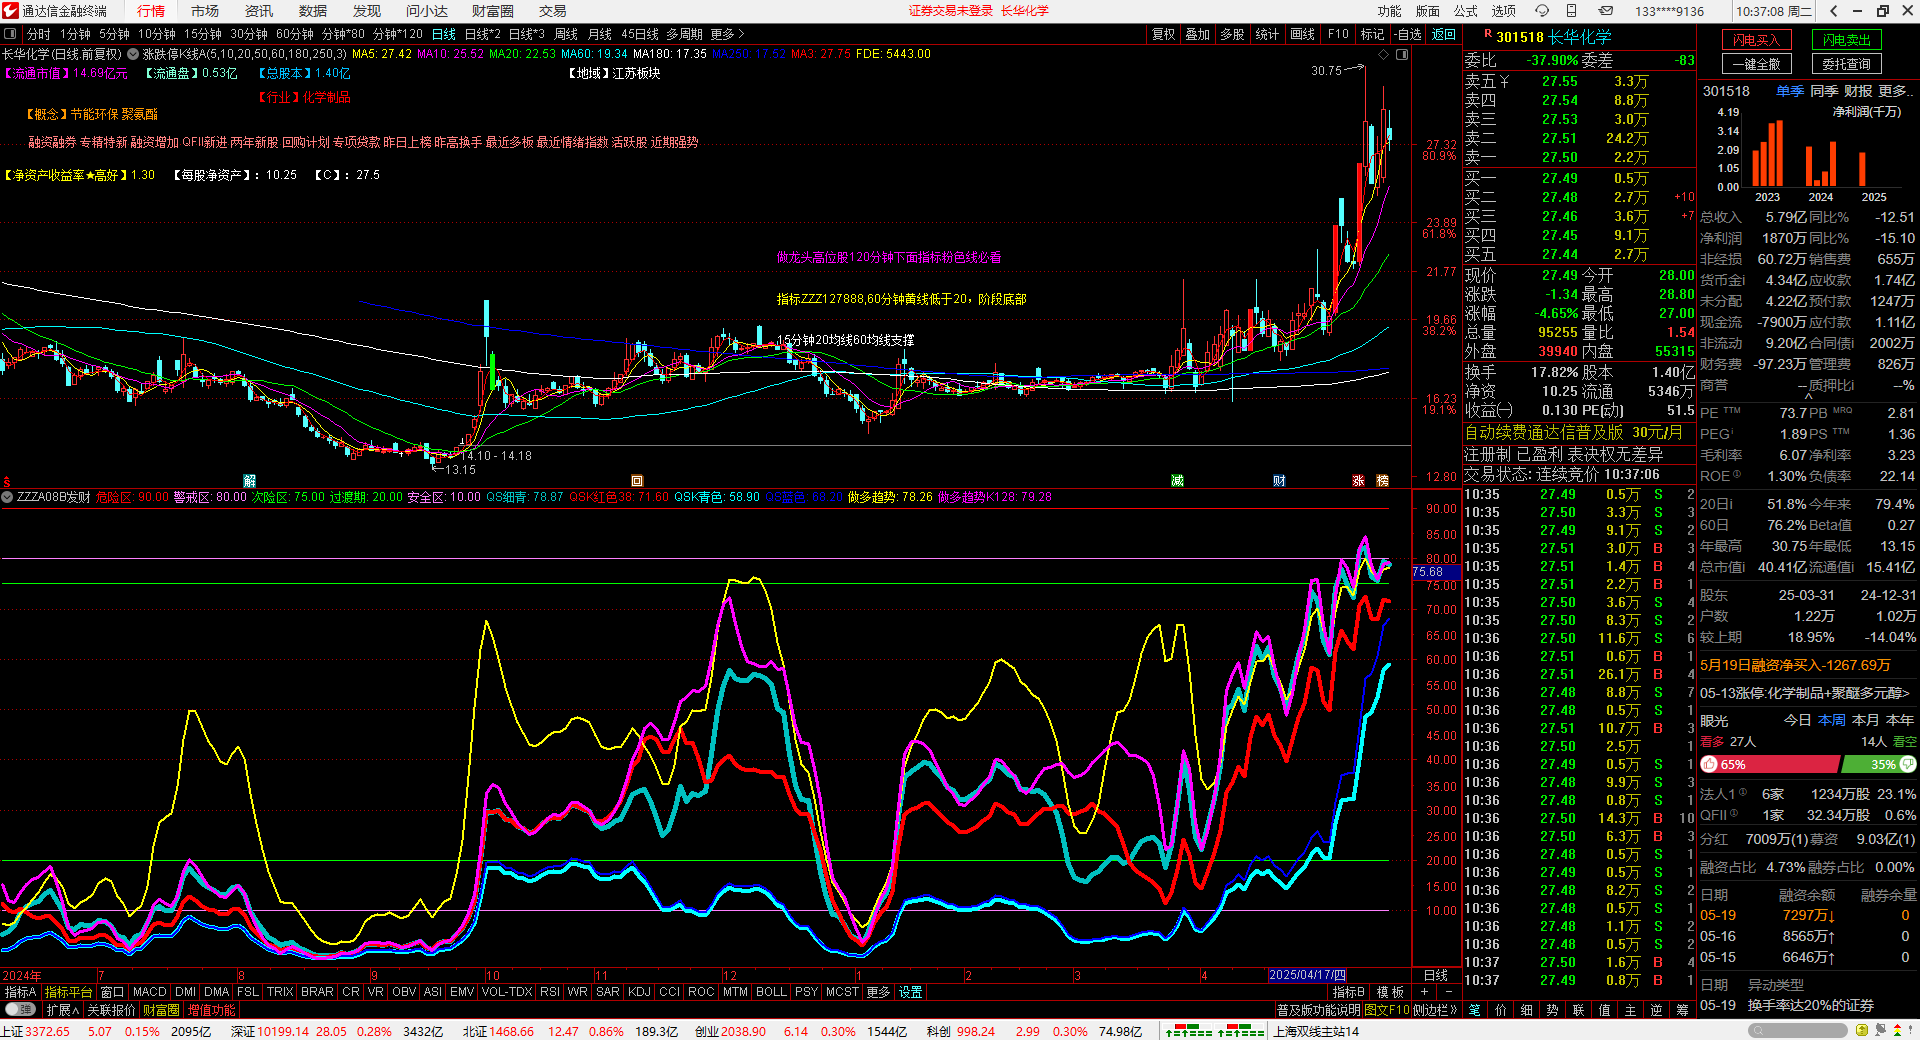Click the 价 price-distribution tab icon
The height and width of the screenshot is (1040, 1920).
pos(1500,1010)
